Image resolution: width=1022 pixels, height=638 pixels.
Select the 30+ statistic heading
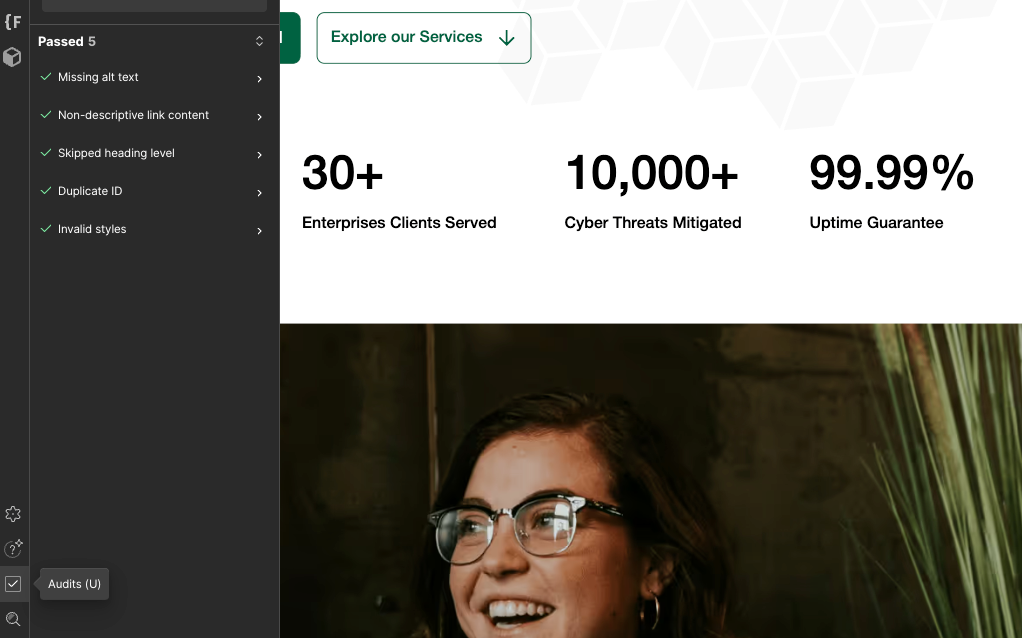click(342, 173)
